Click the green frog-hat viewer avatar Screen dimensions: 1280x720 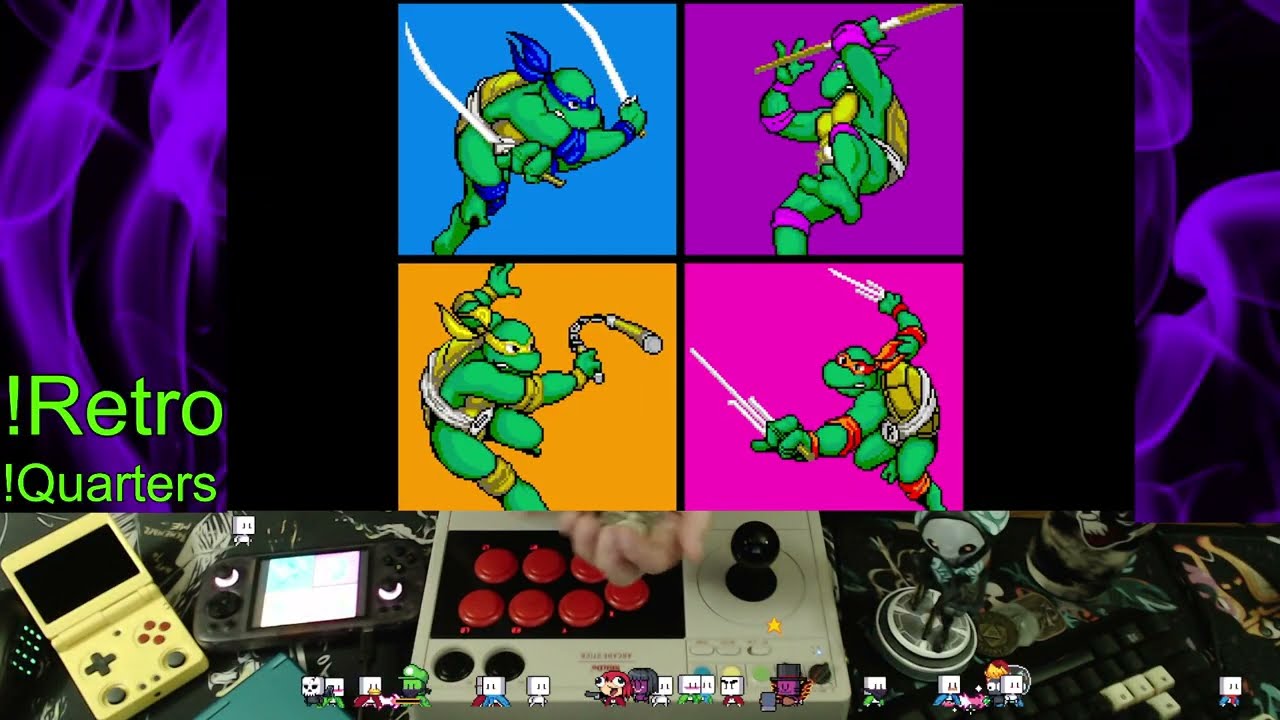click(x=414, y=685)
